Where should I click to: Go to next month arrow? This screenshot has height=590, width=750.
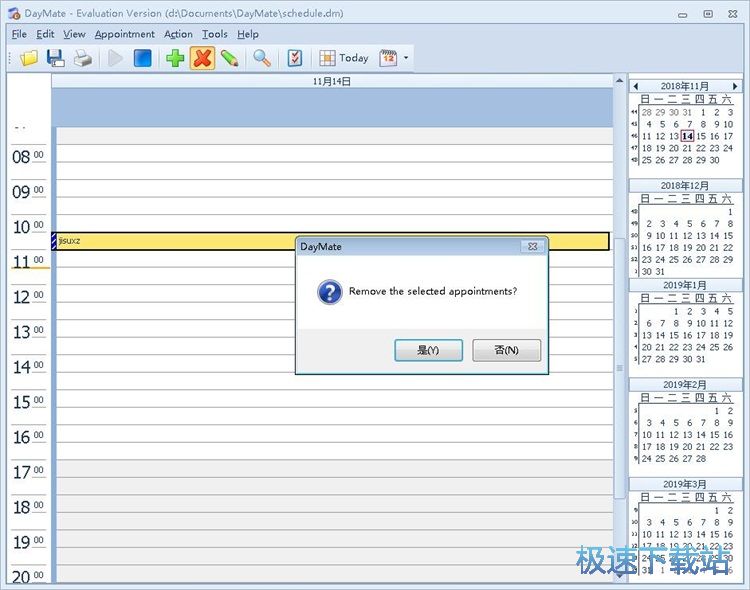735,86
